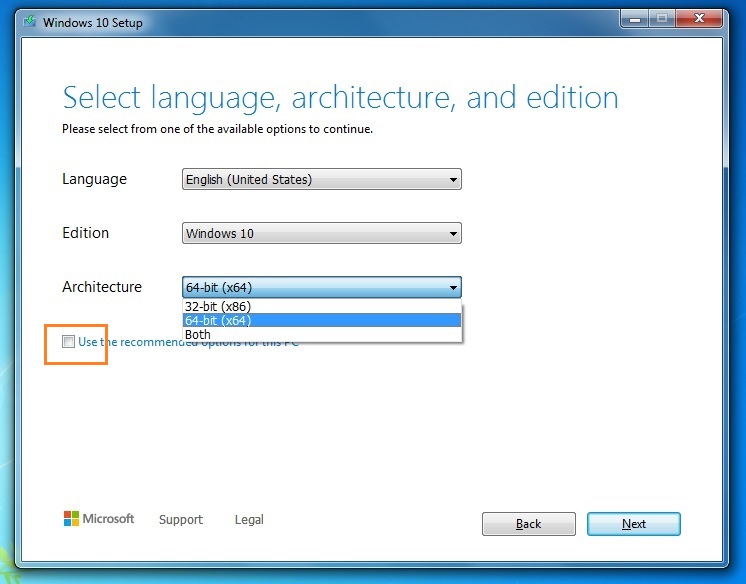Click the Language label
Screen dimensions: 746x584
[x=94, y=179]
